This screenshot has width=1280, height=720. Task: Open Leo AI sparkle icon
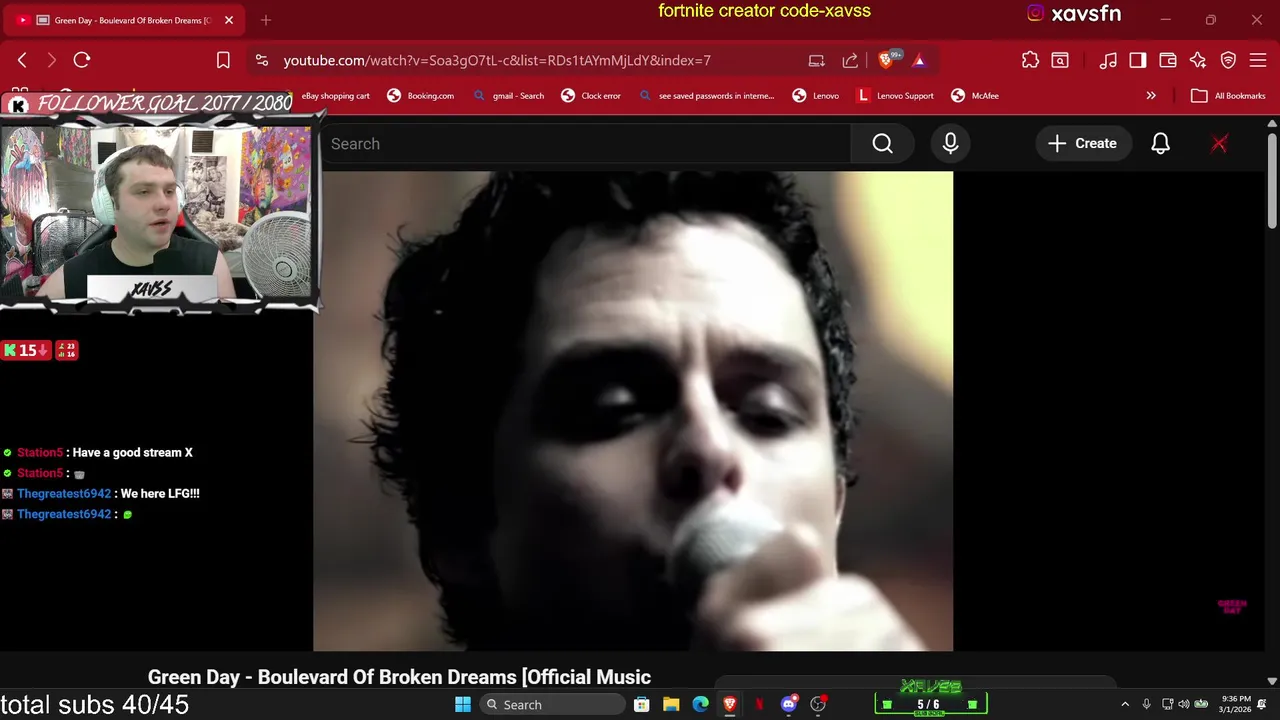(1198, 60)
